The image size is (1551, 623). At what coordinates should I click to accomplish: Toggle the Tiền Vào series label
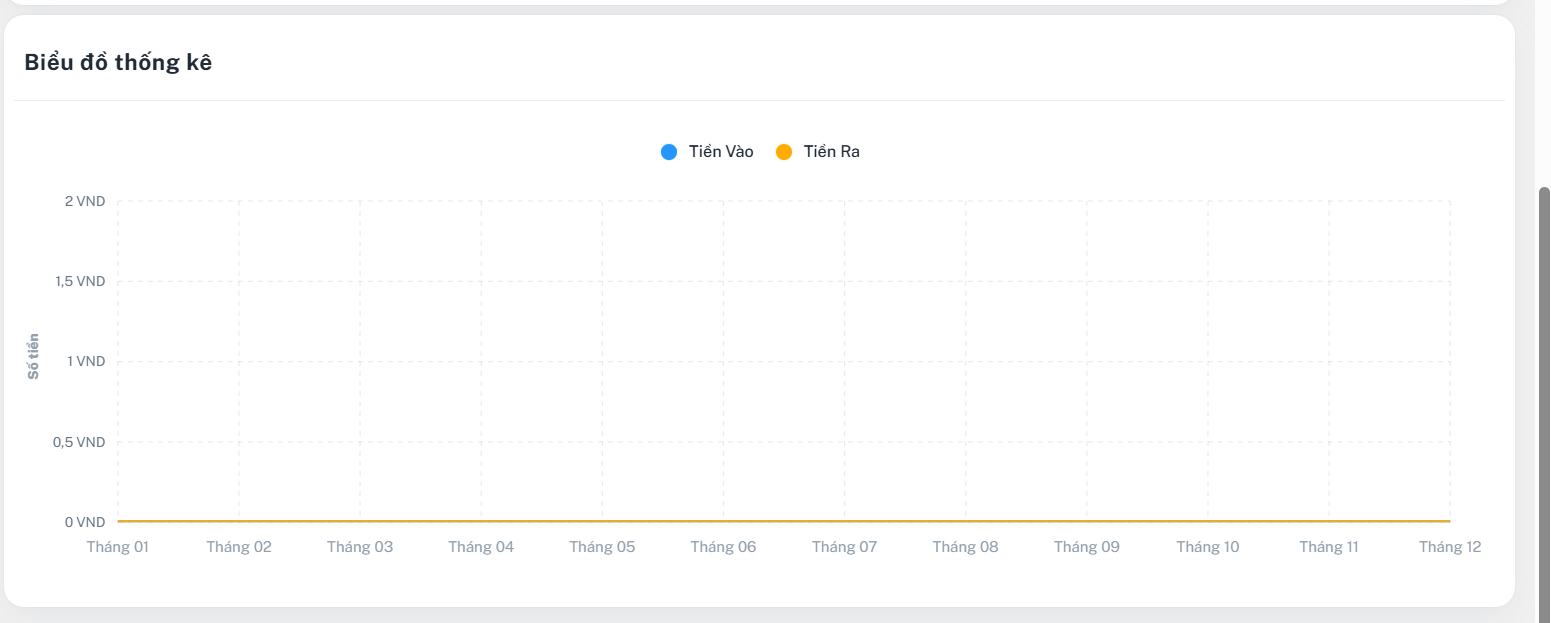click(x=721, y=152)
